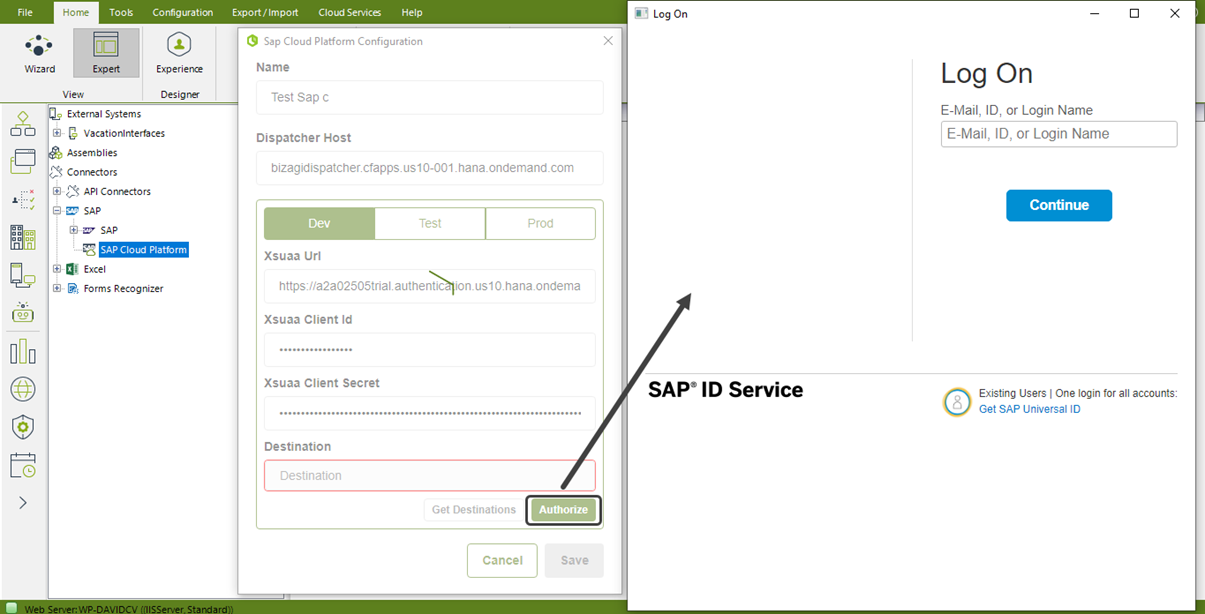
Task: Select SAP Cloud Platform in the tree
Action: (x=144, y=250)
